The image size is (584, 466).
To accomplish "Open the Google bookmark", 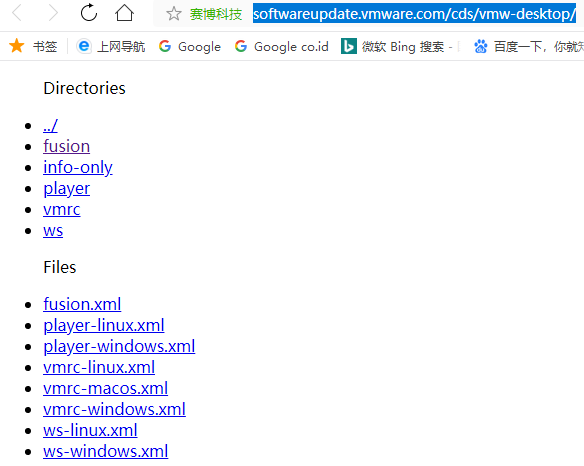I will (190, 47).
